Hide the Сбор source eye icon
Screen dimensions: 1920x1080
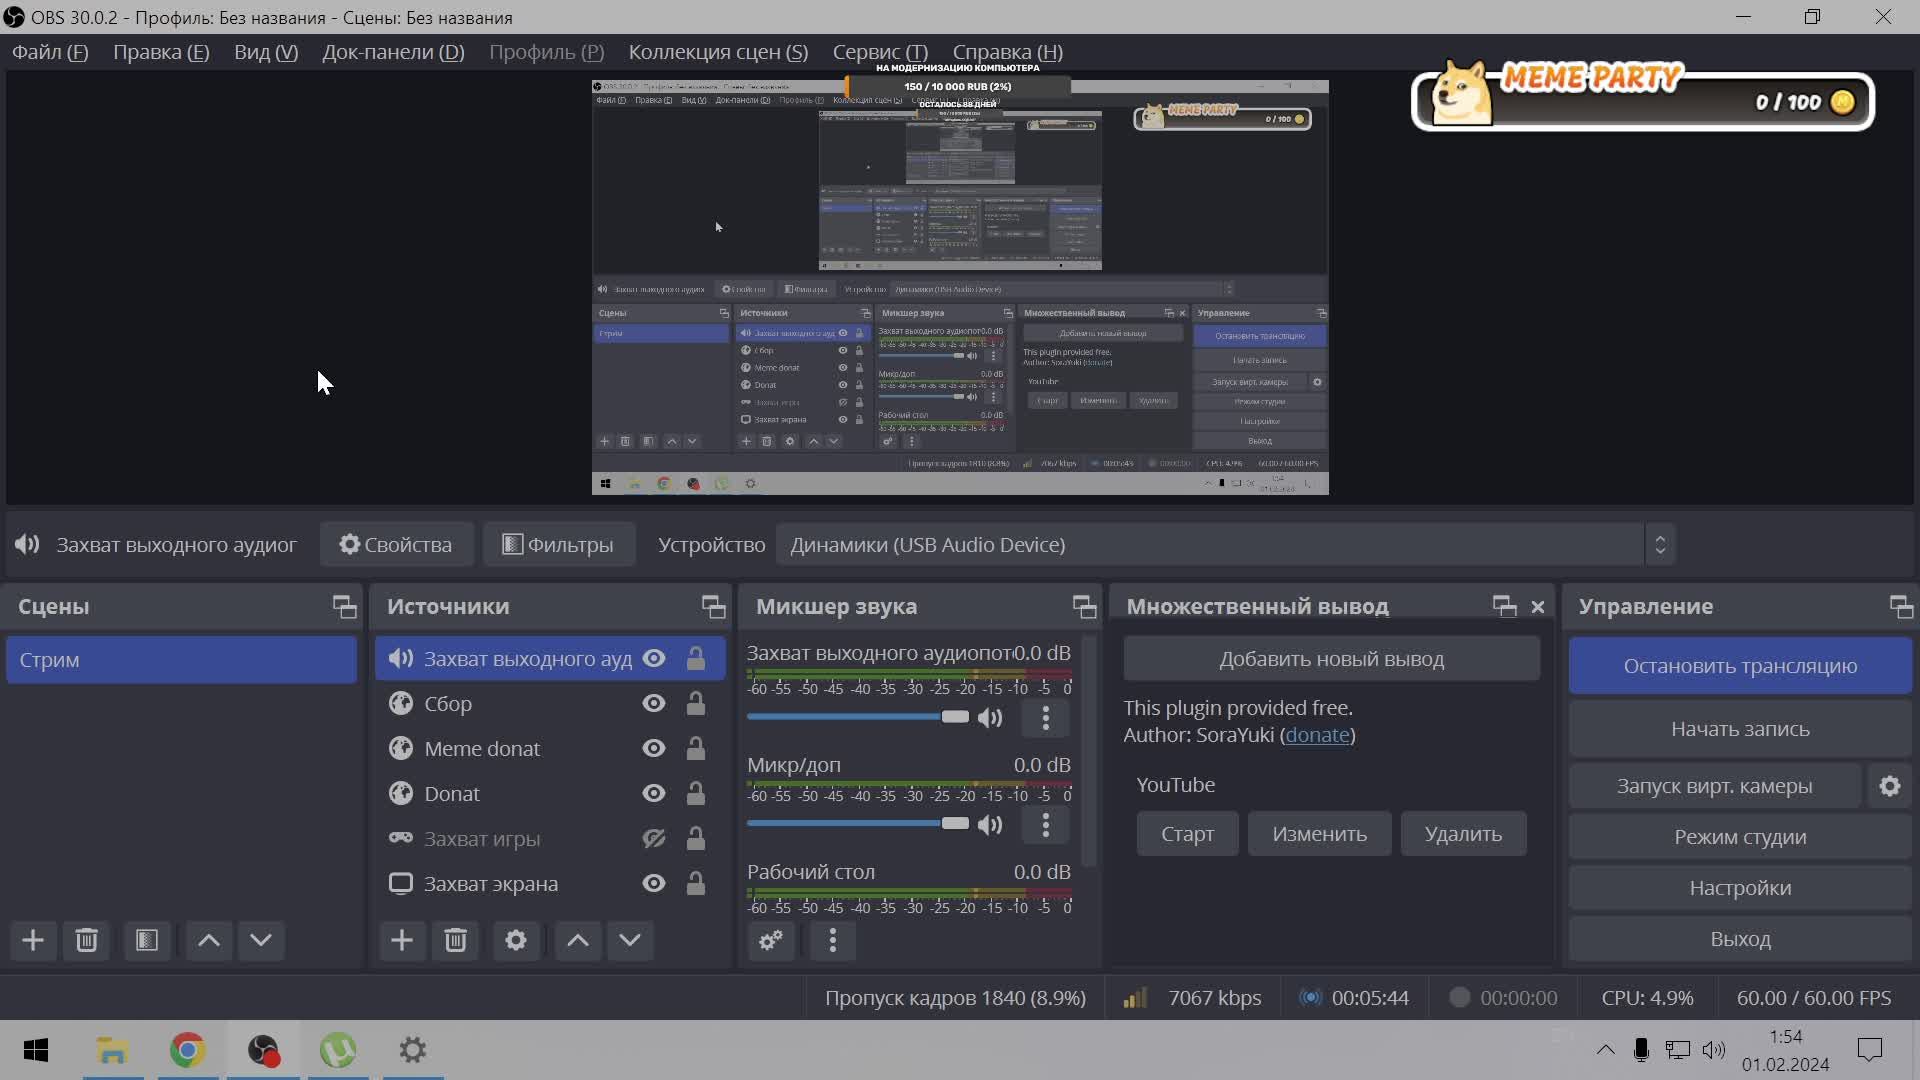[654, 704]
